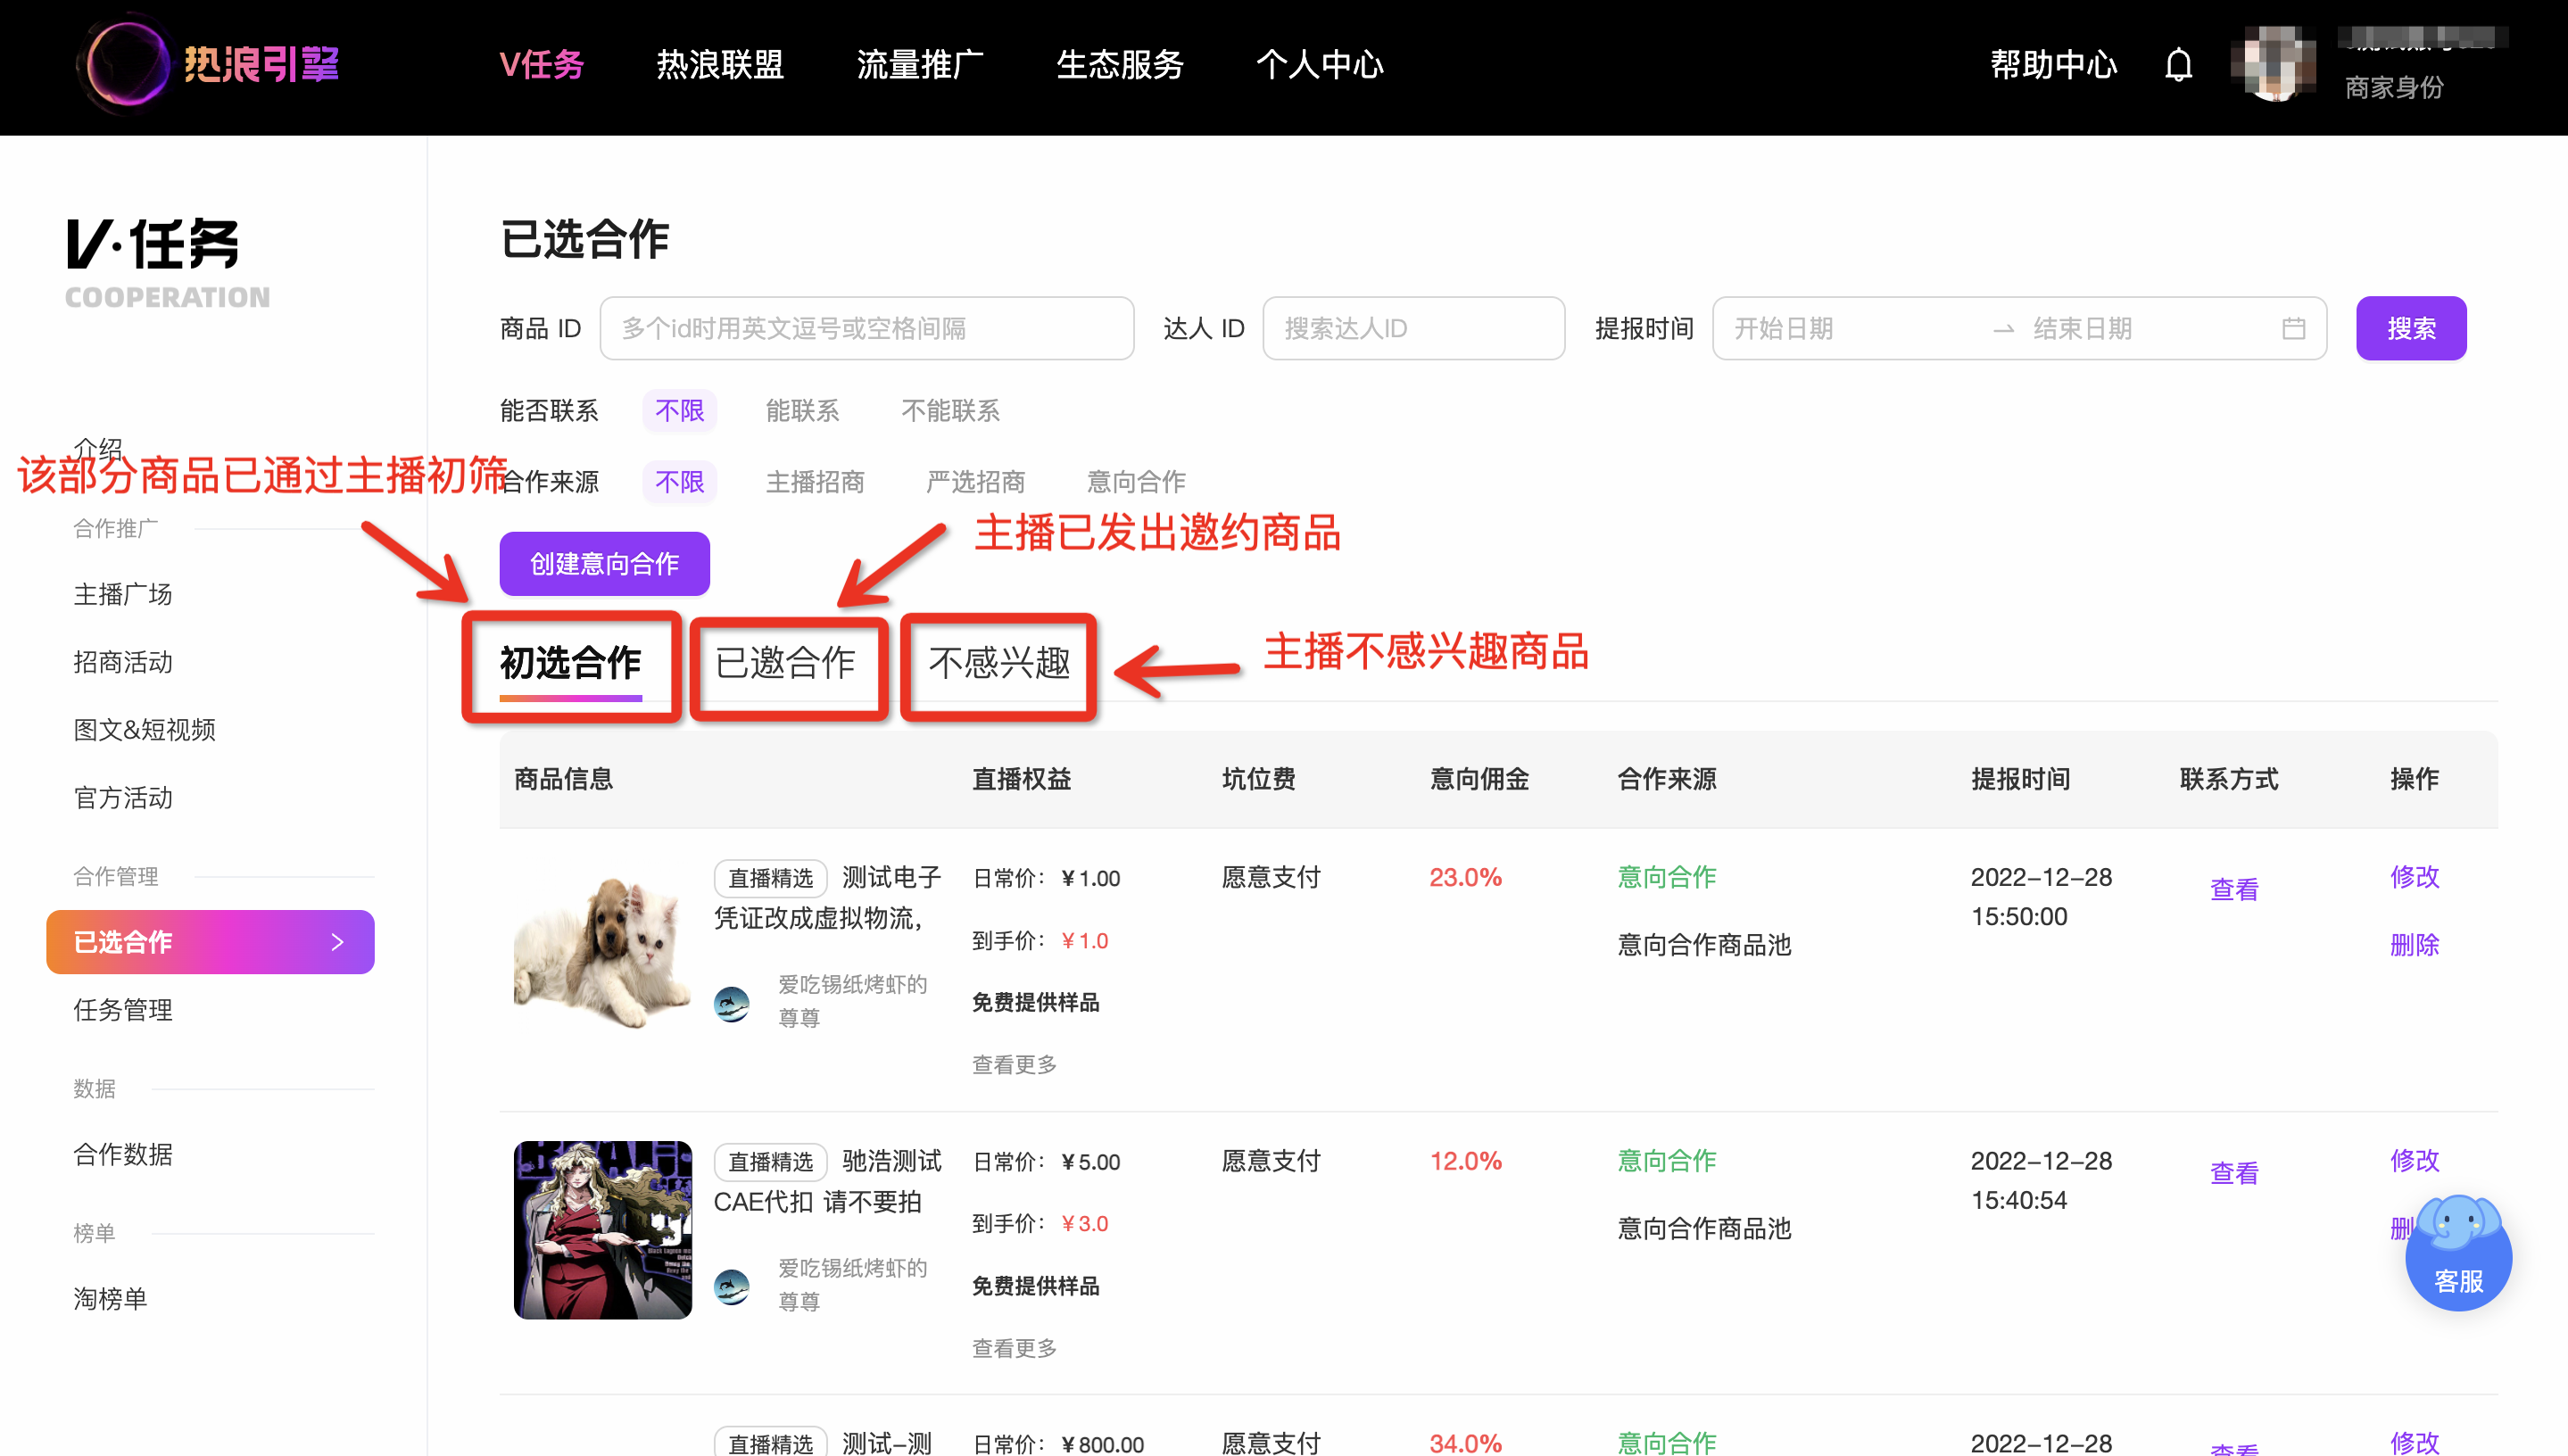Click the 商家身份 account label
Viewport: 2568px width, 1456px height.
(x=2394, y=88)
